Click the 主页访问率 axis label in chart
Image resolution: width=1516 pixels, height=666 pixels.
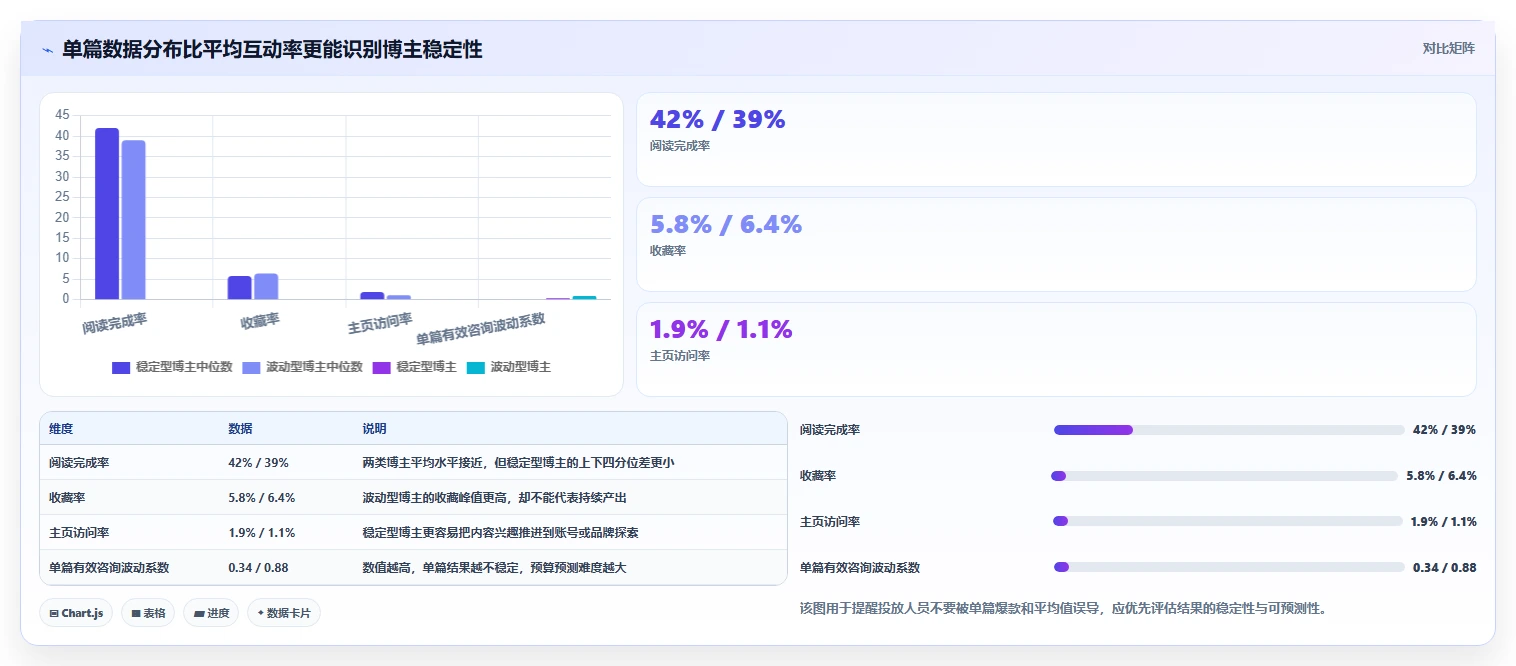(x=380, y=323)
